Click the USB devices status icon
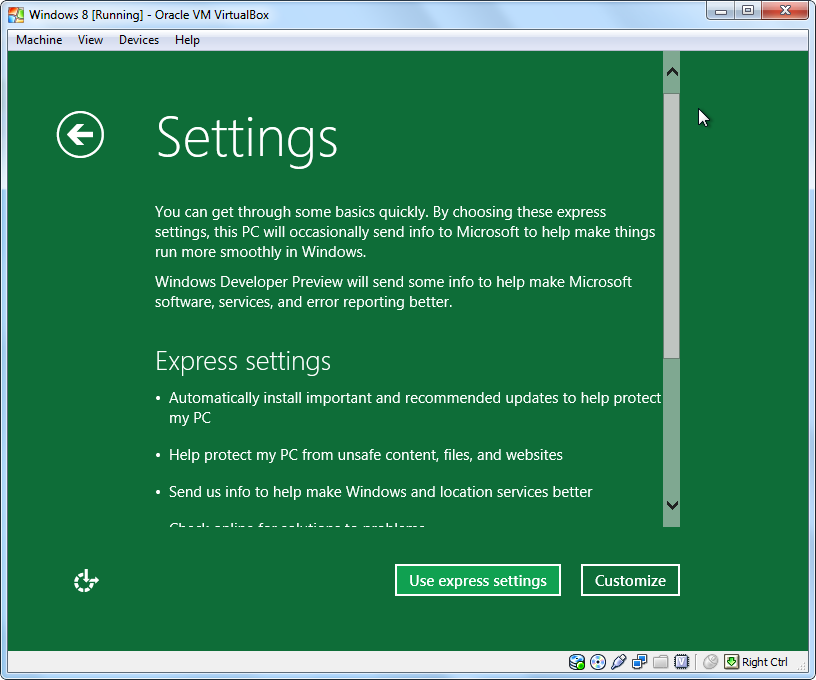This screenshot has width=816, height=680. click(618, 662)
